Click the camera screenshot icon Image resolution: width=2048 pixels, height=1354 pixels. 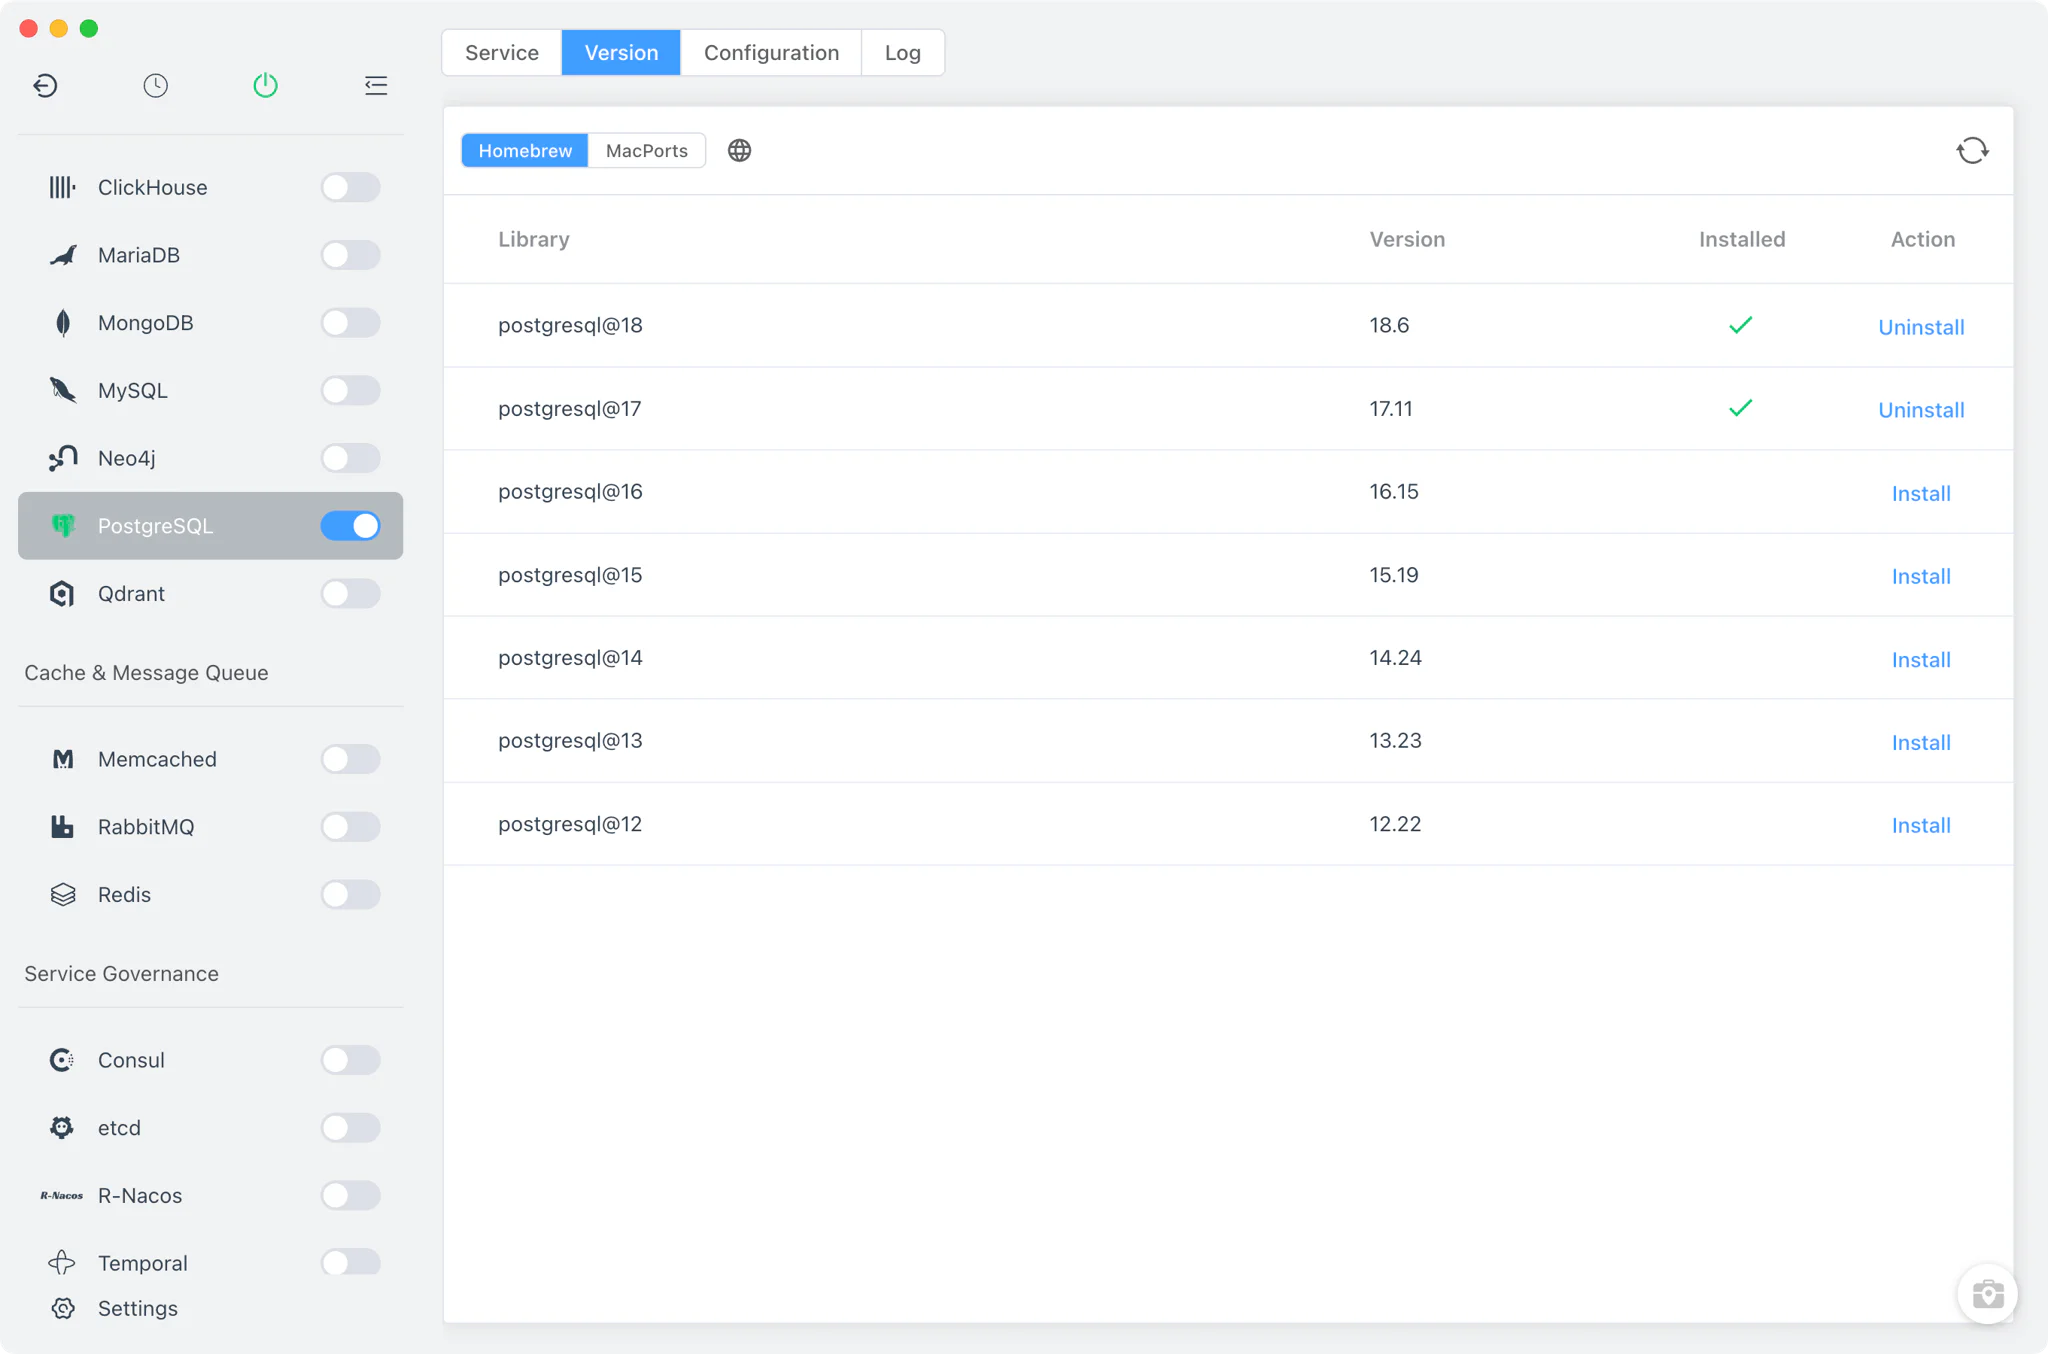1987,1294
